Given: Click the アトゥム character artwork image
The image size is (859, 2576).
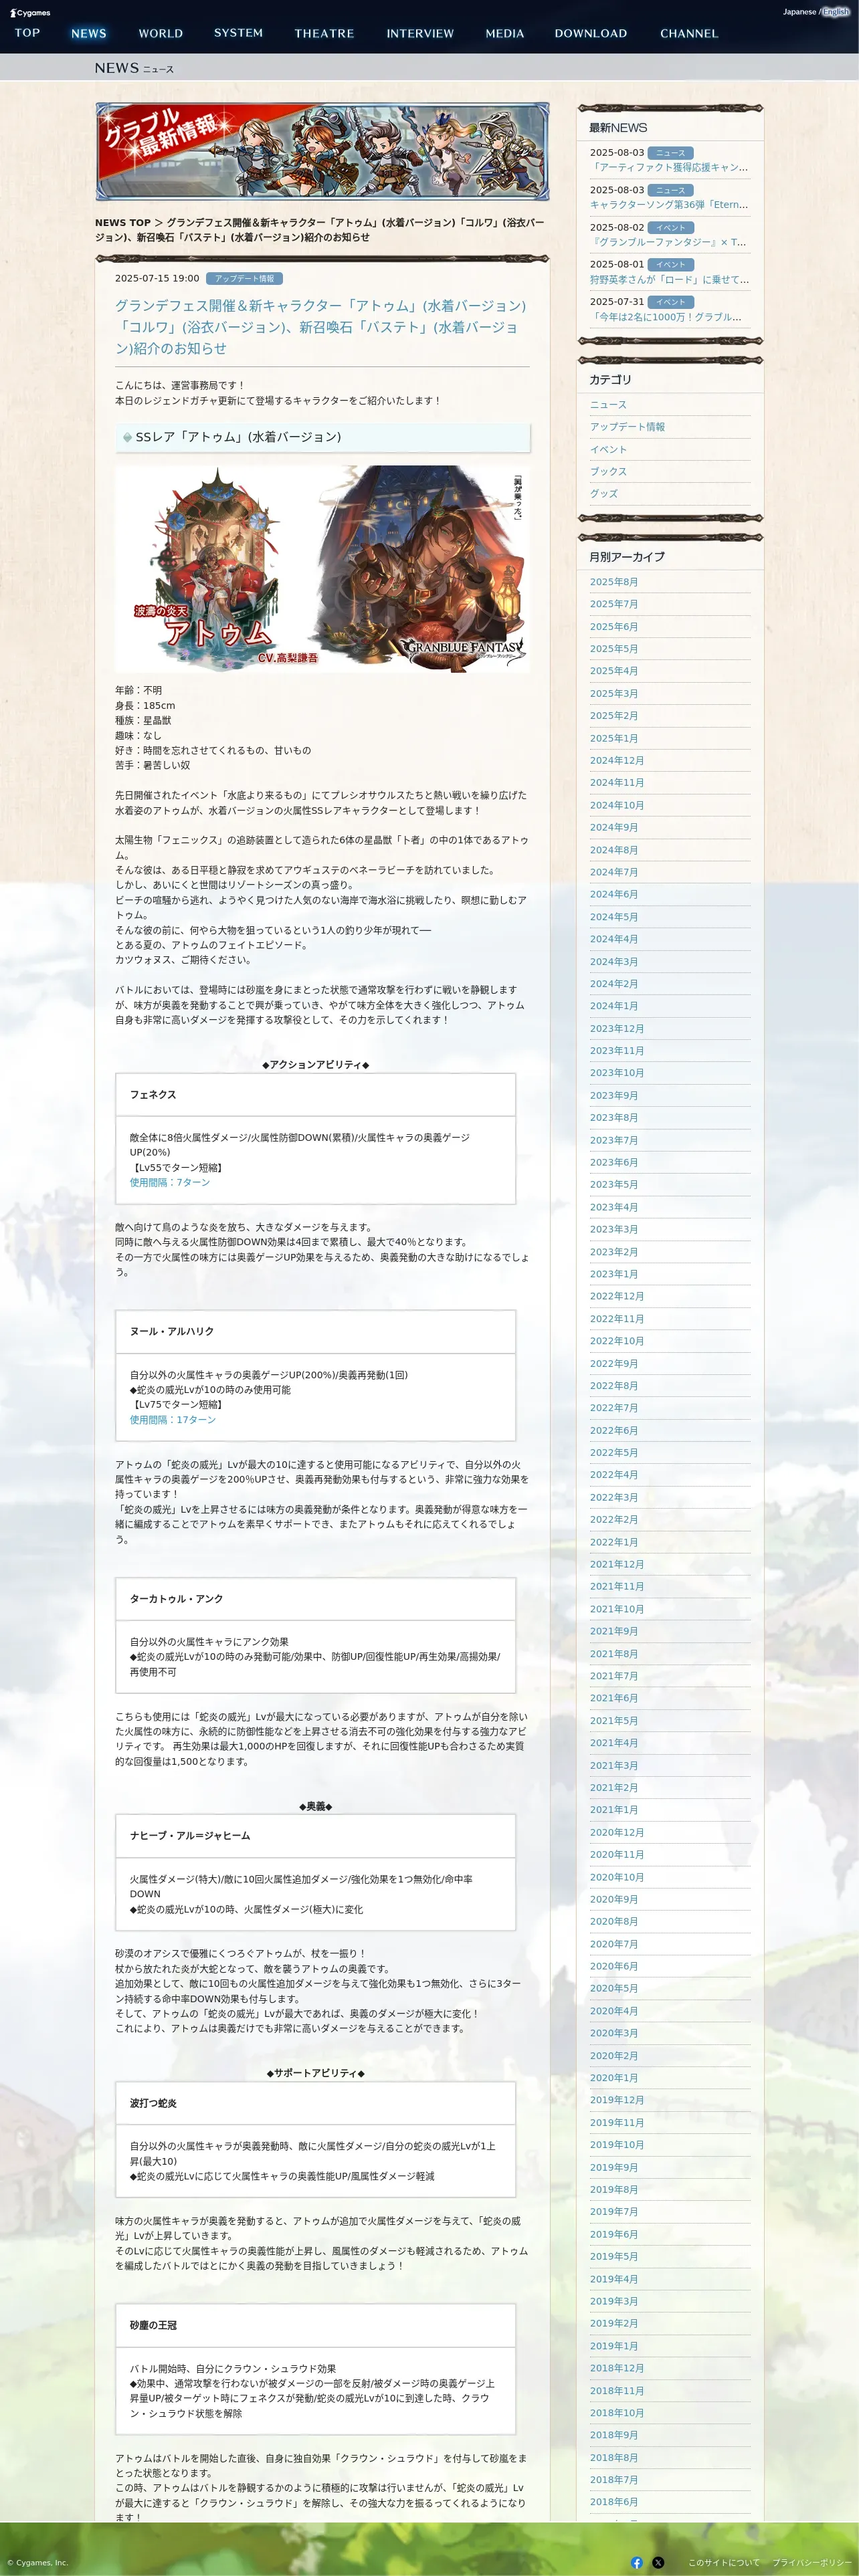Looking at the screenshot, I should pyautogui.click(x=322, y=569).
